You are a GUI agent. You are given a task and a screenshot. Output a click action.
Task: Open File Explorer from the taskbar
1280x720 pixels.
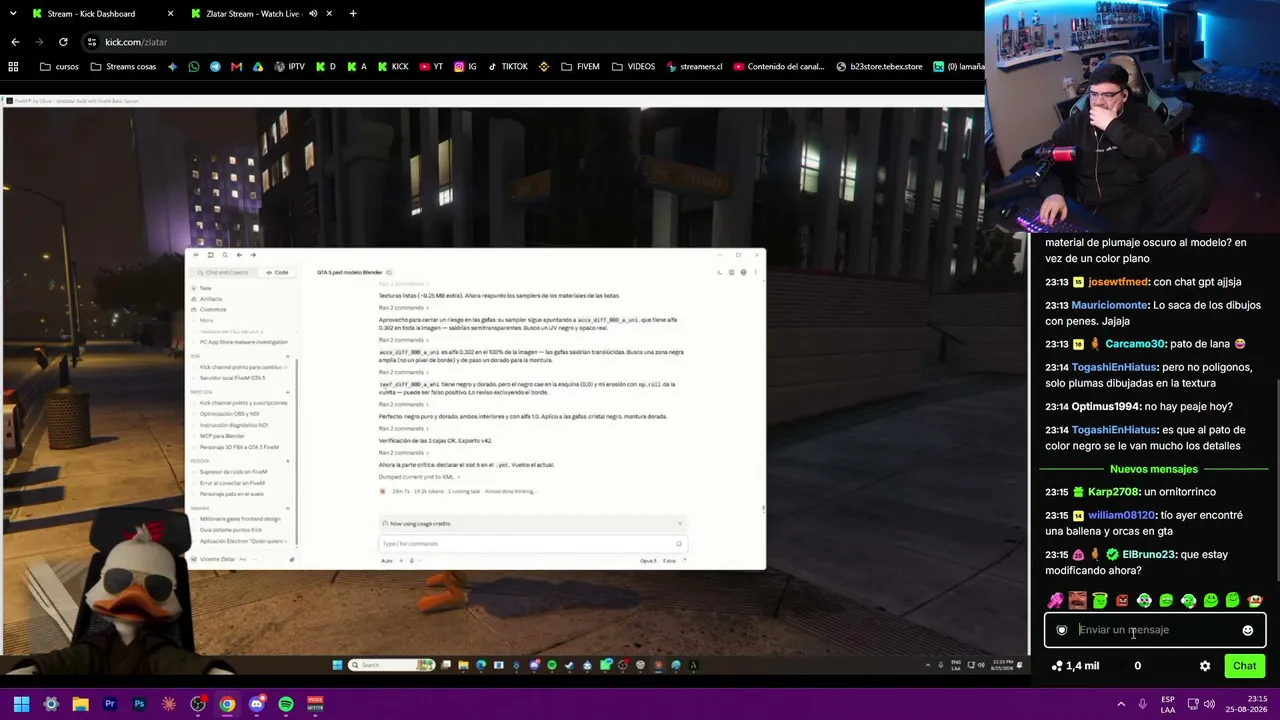[x=80, y=704]
